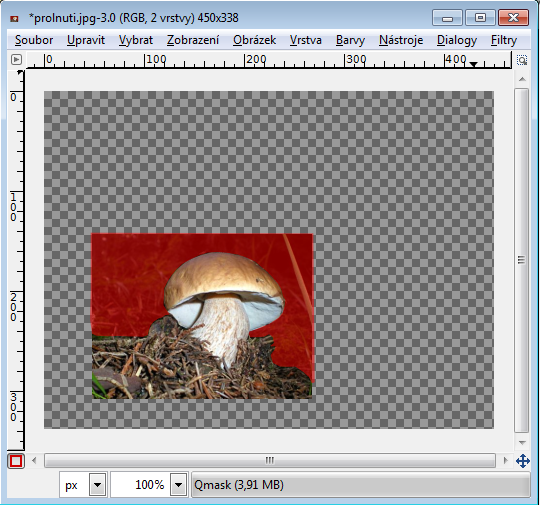
Task: Click the zoom-on-resize magnifier icon
Action: (x=522, y=60)
